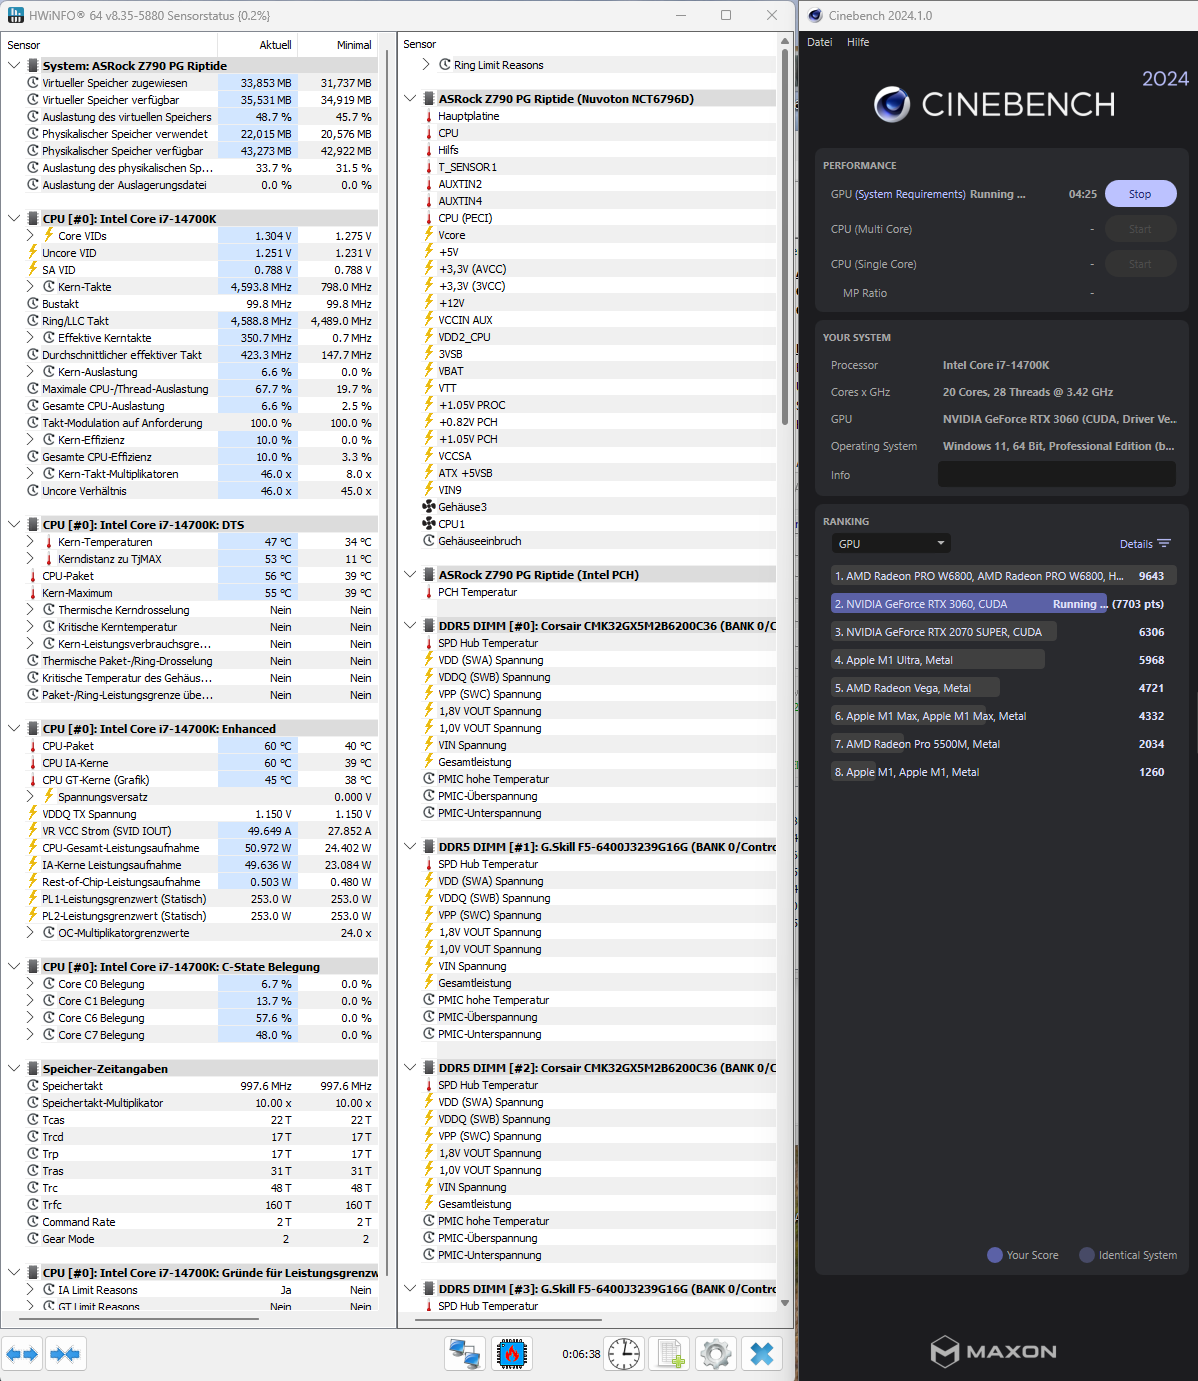
Task: Click the clock reset timer icon in HWiNFO
Action: point(624,1354)
